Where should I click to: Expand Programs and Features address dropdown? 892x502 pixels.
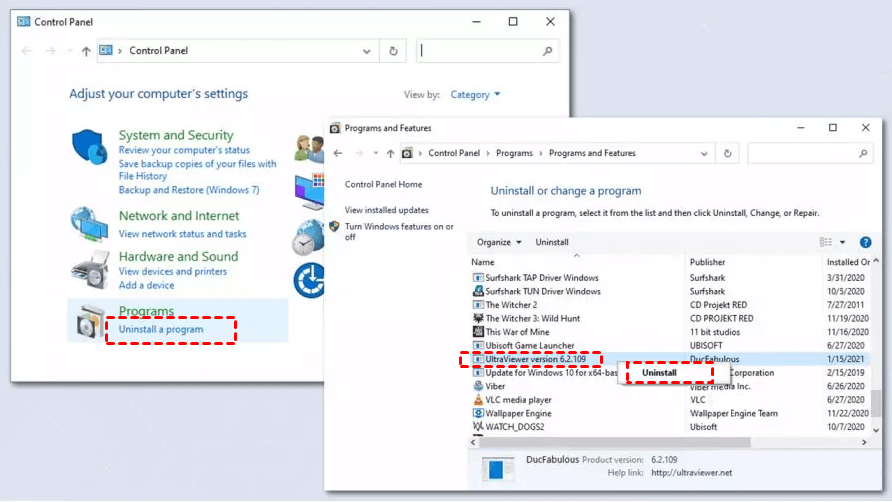pos(704,154)
